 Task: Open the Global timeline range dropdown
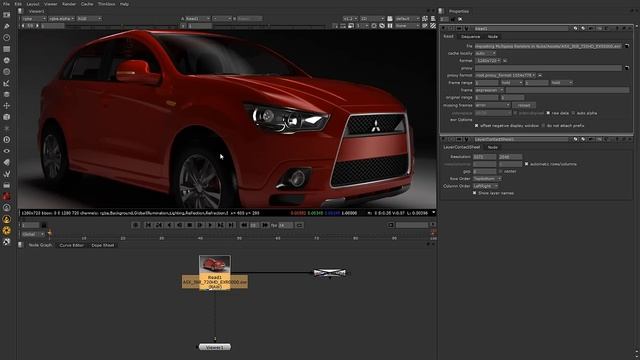[x=33, y=234]
